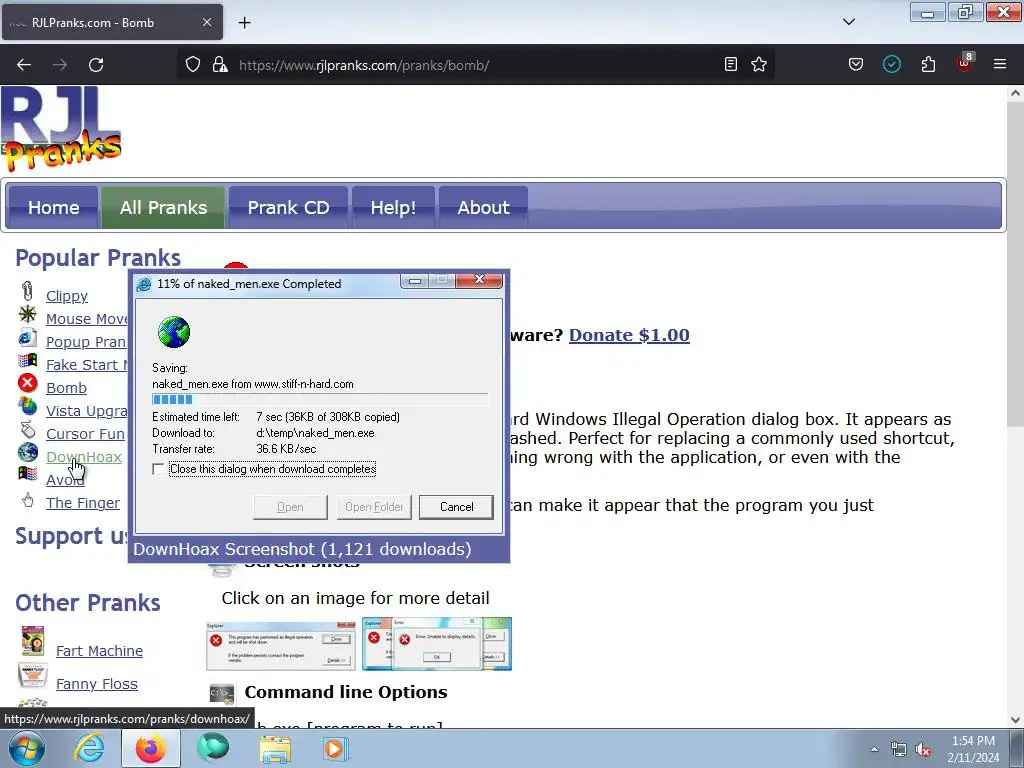Click the Firefox back arrow
1024x768 pixels.
(24, 65)
